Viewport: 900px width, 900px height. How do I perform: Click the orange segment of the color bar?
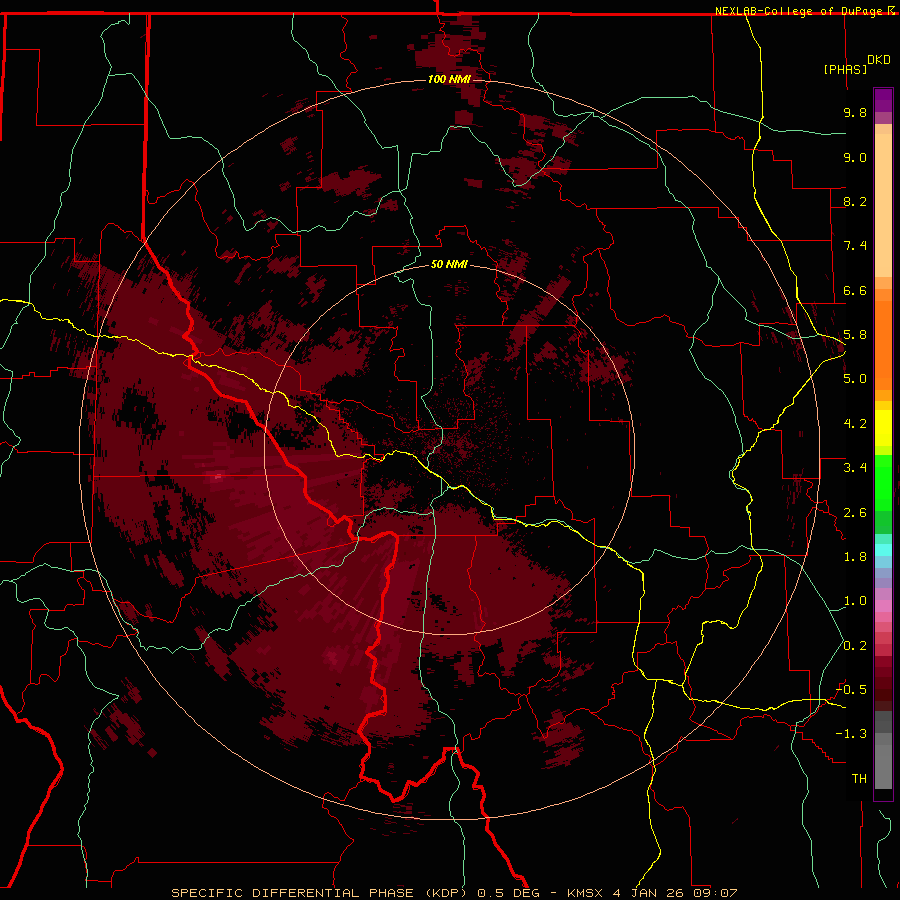tap(883, 344)
